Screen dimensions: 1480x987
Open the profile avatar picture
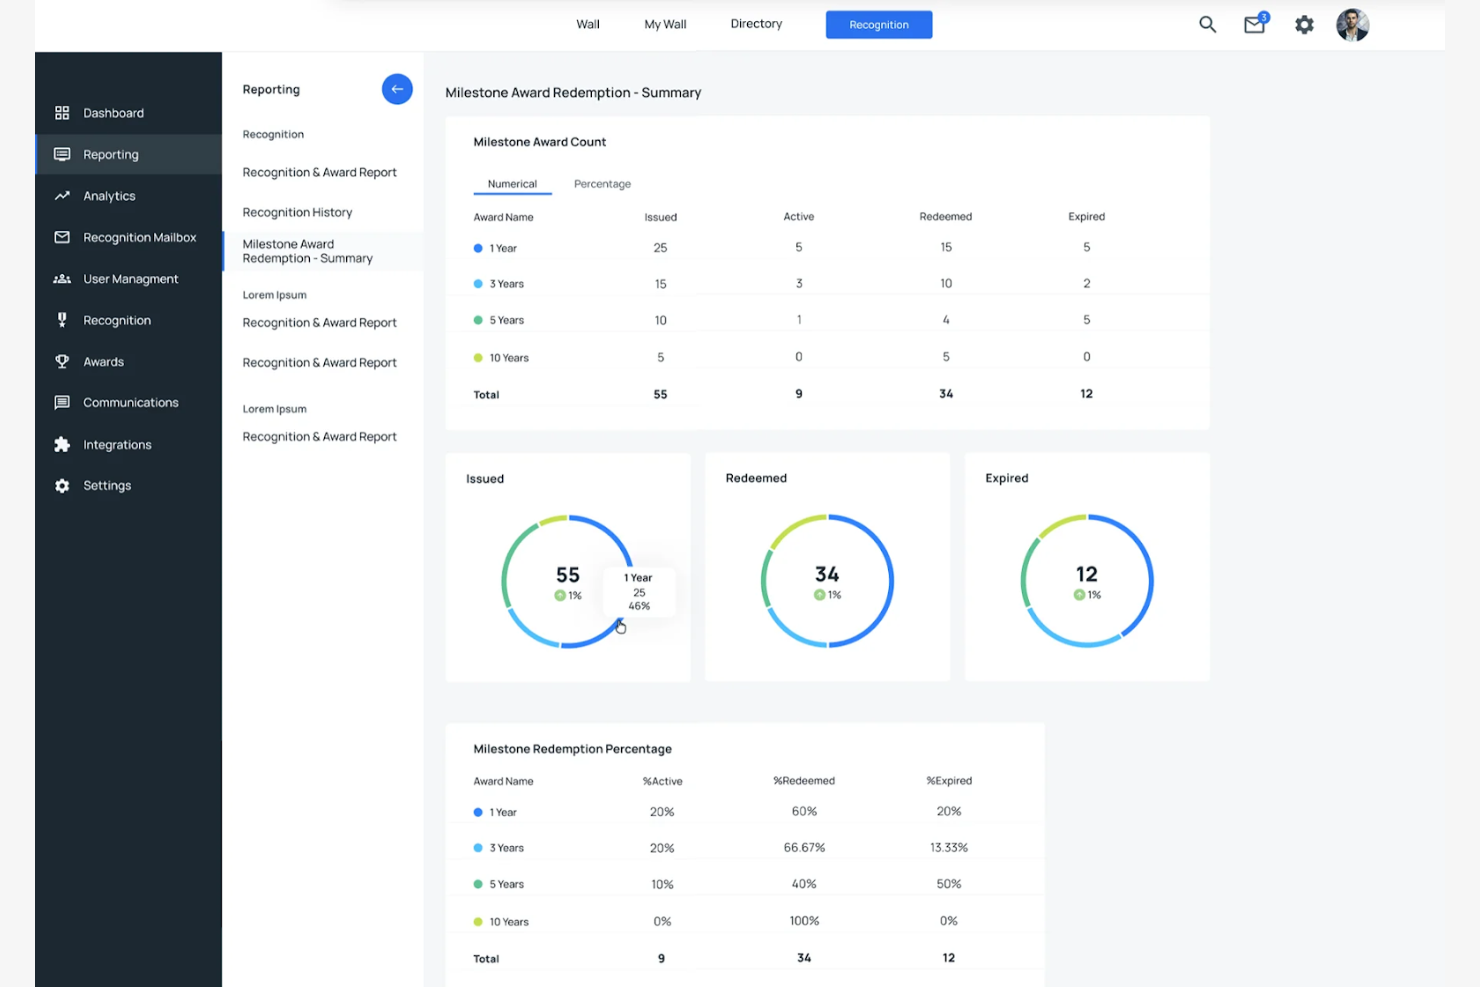(1352, 25)
